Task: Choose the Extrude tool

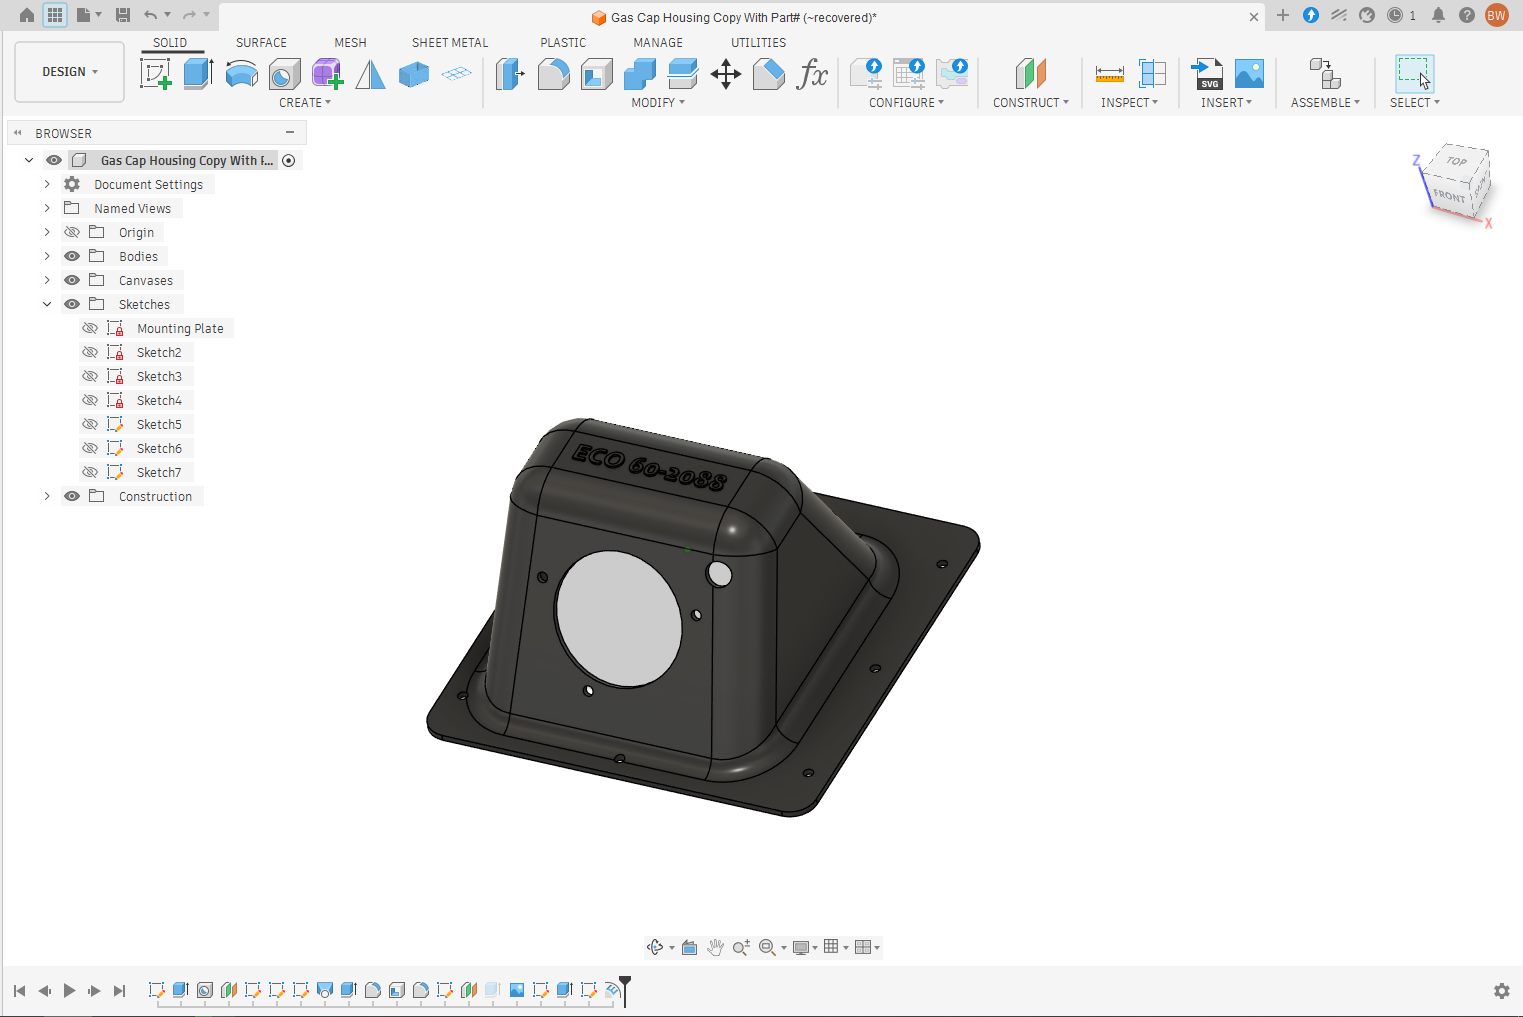Action: 198,74
